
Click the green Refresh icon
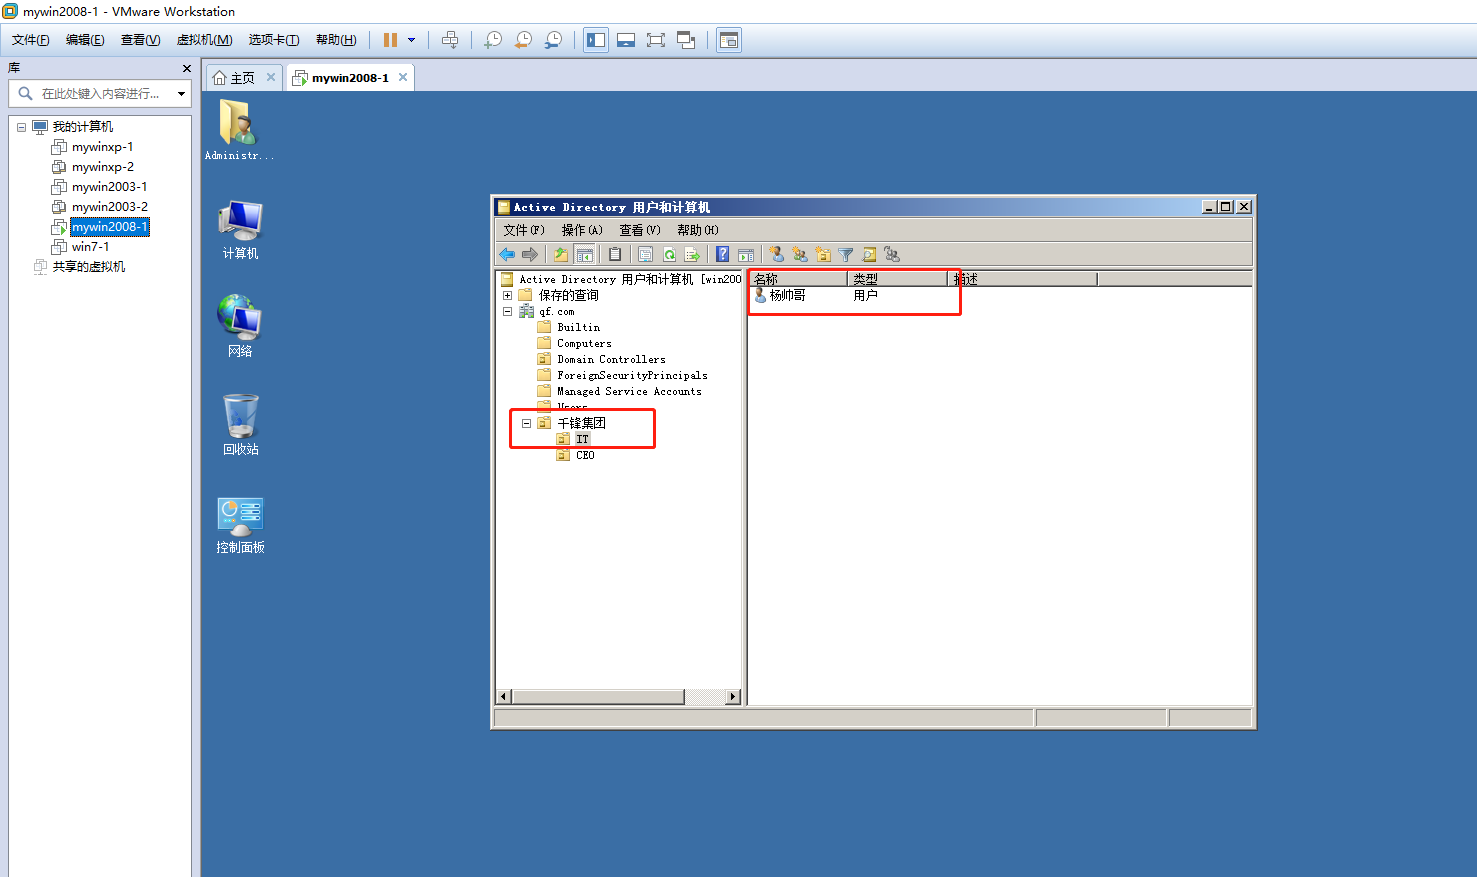(x=669, y=254)
